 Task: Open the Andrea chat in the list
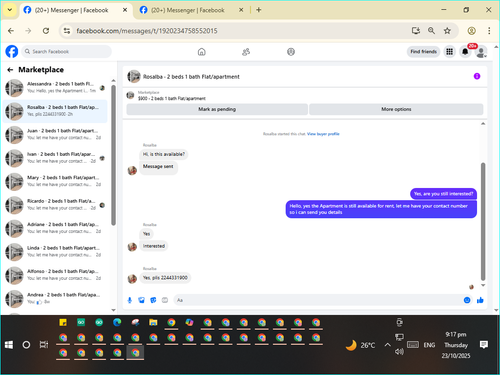(55, 298)
